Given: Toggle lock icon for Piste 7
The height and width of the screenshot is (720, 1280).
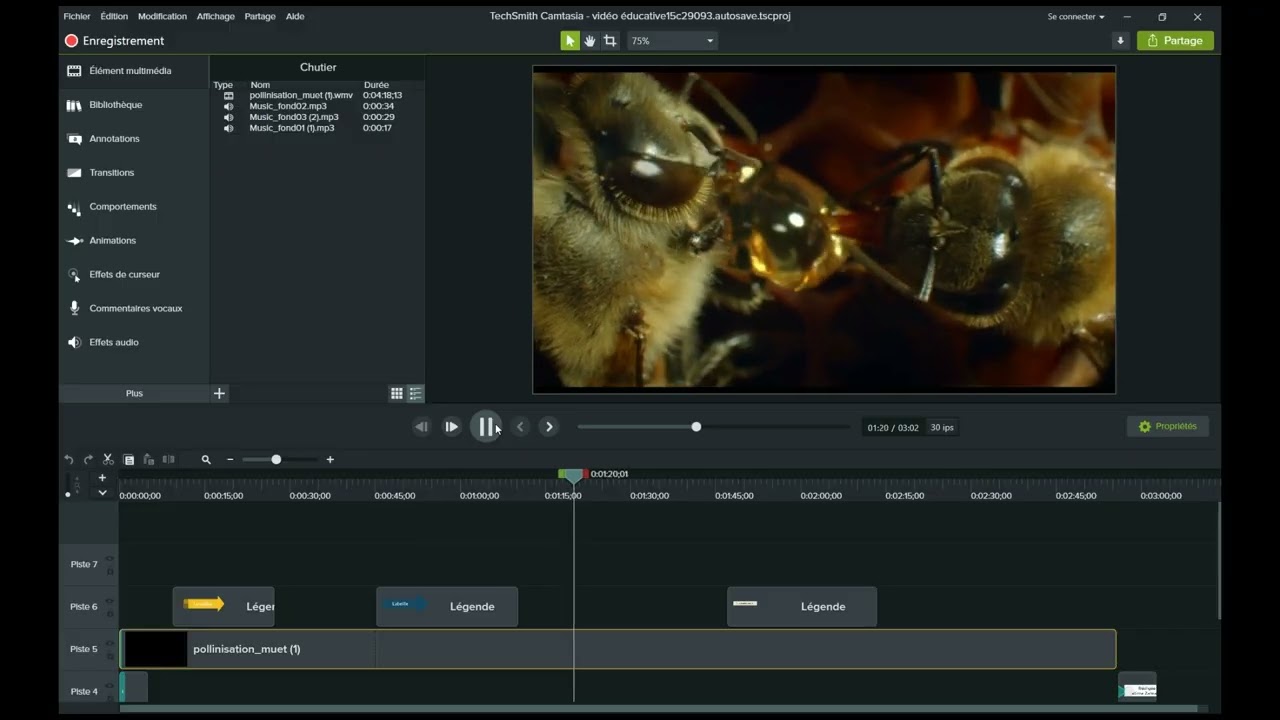Looking at the screenshot, I should coord(110,571).
